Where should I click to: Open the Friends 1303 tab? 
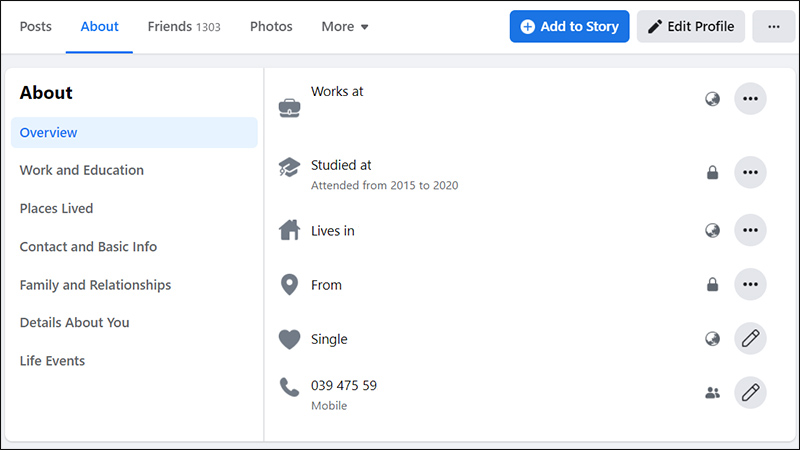184,27
